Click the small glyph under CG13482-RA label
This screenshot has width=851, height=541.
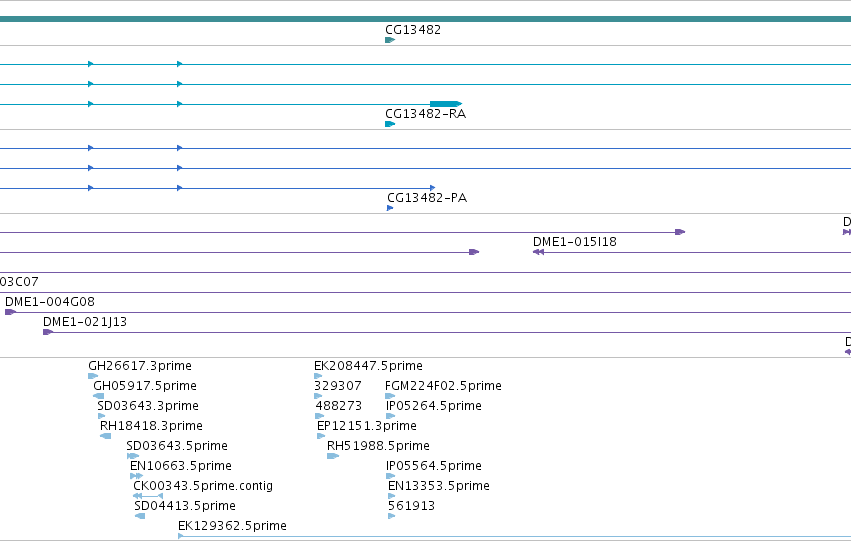coord(390,124)
